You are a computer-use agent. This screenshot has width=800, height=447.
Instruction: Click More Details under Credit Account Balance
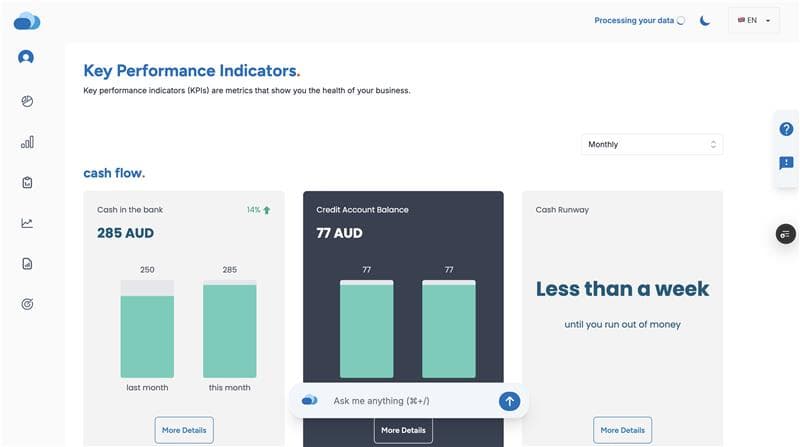[403, 430]
